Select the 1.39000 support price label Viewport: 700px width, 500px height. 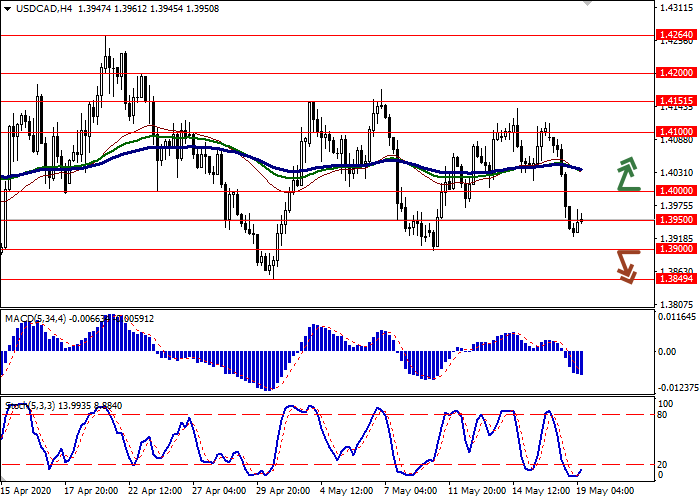tap(676, 248)
